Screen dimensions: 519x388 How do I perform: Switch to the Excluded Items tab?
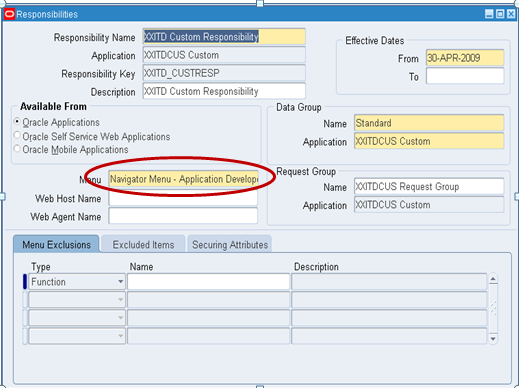click(x=143, y=244)
